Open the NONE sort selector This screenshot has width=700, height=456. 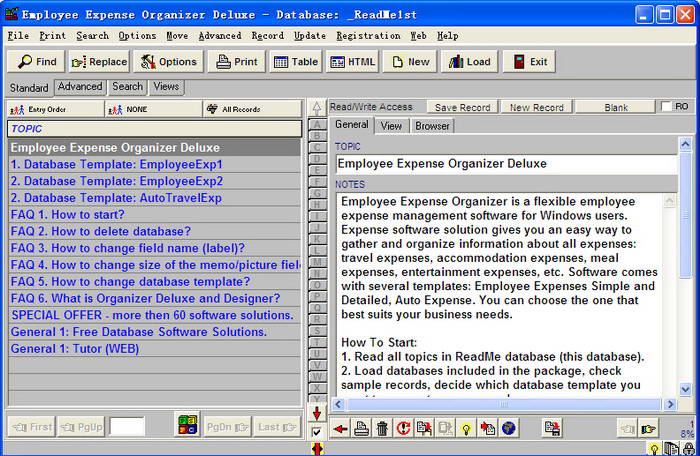[x=154, y=109]
